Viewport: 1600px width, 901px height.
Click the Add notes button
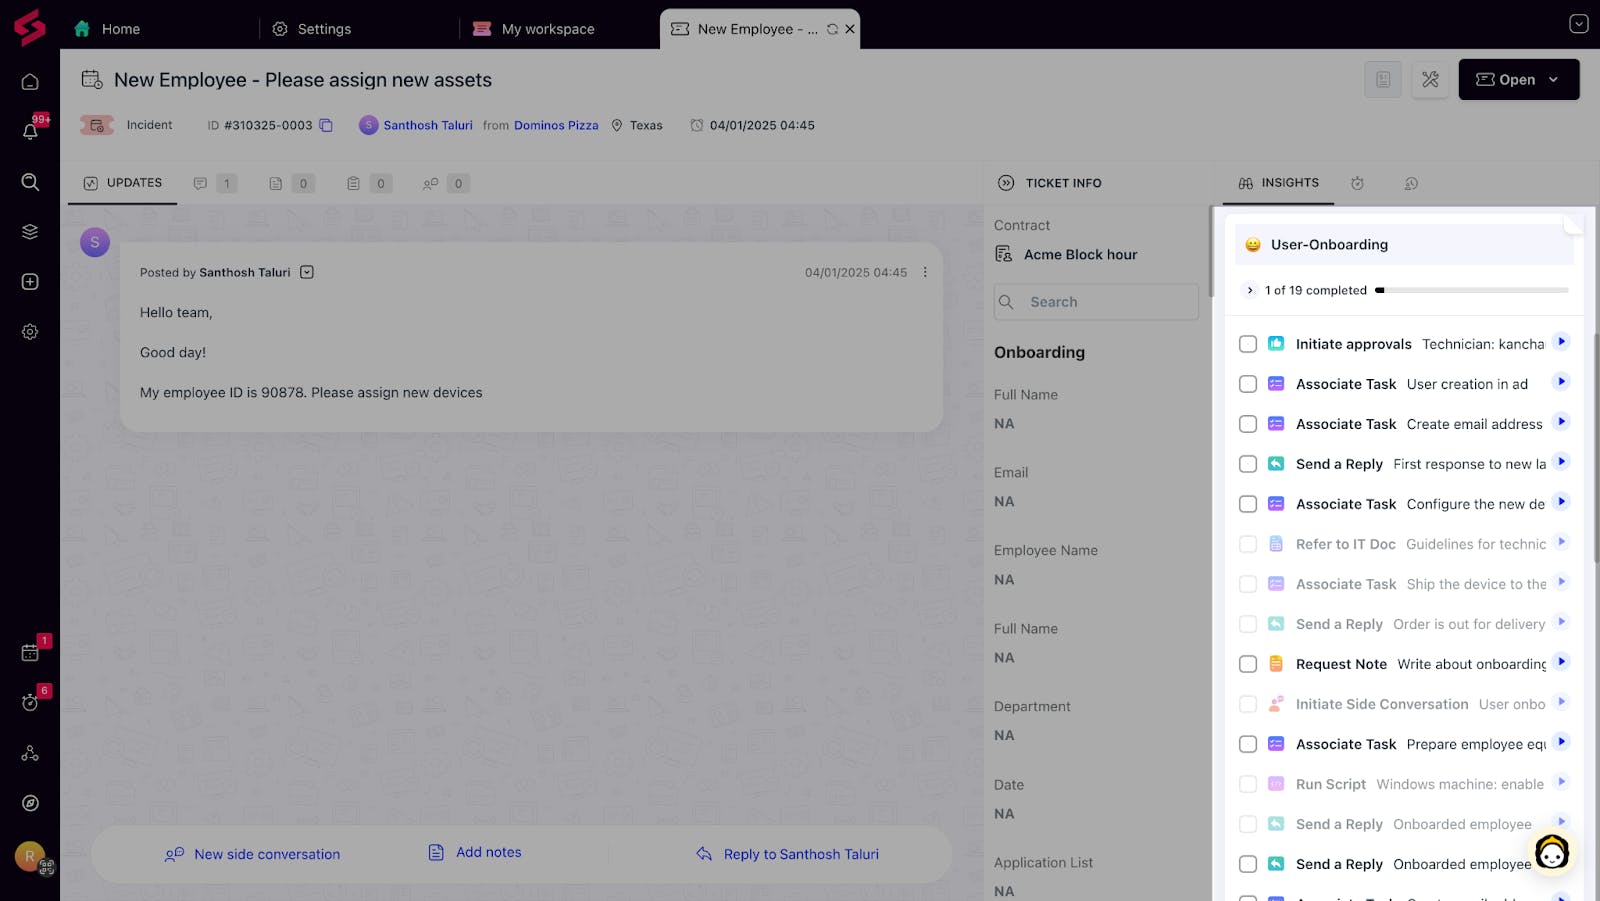point(475,852)
